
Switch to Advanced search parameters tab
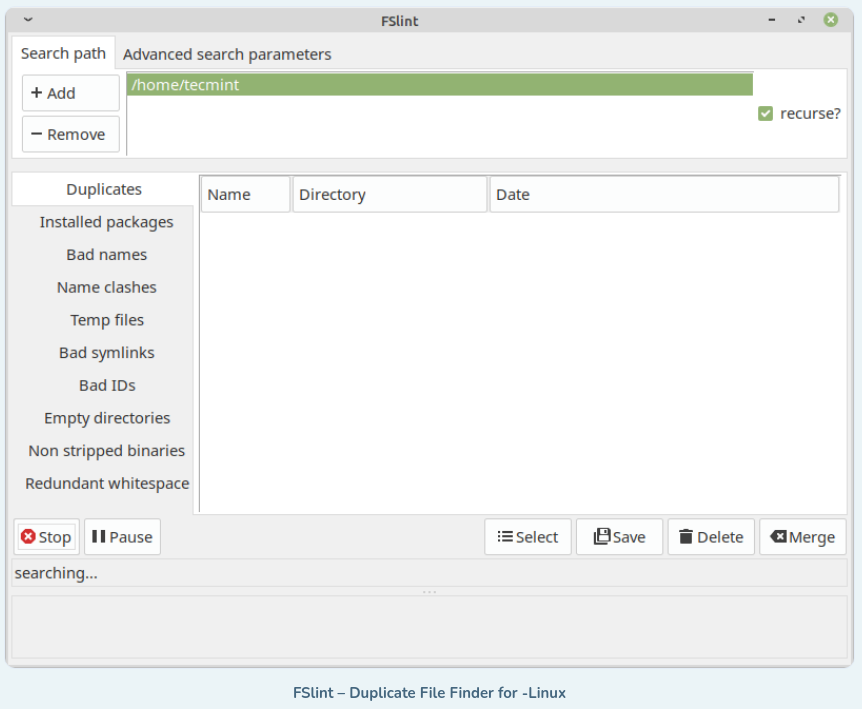(227, 54)
